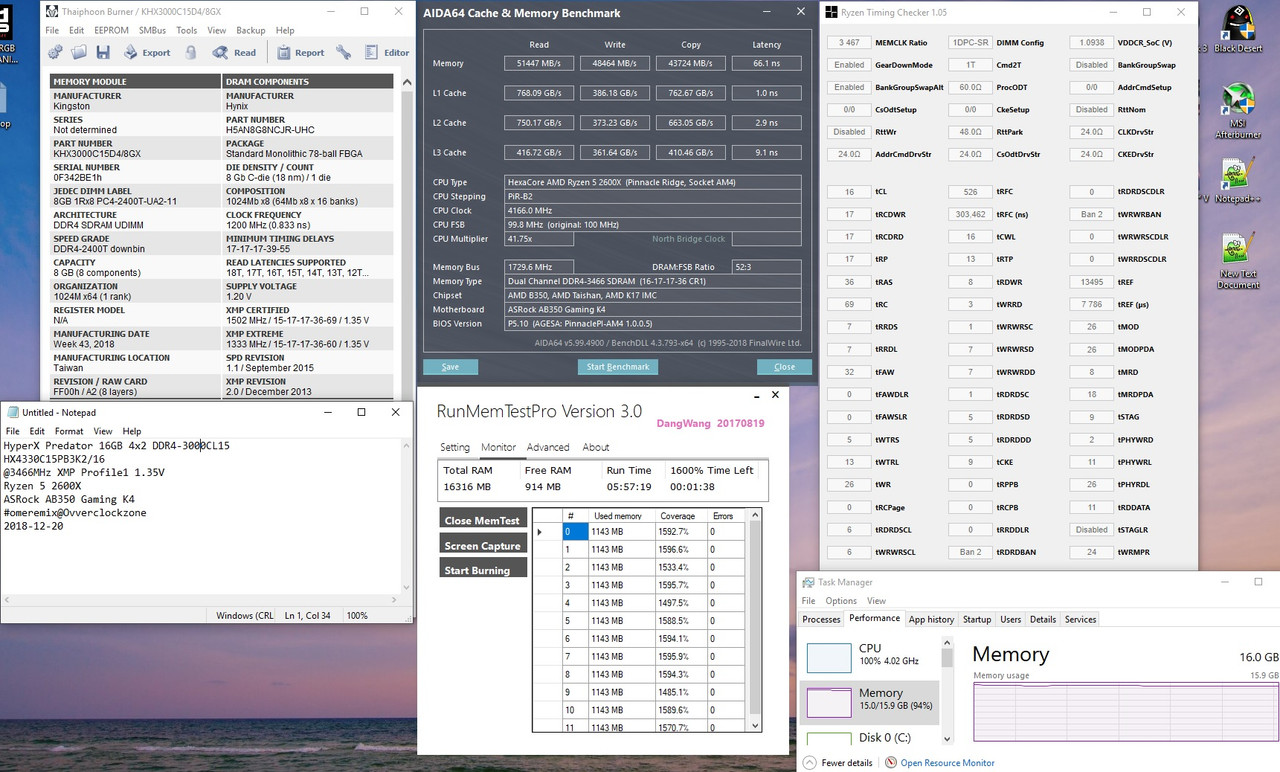Collapse Task Manager with Fewer details

pyautogui.click(x=838, y=762)
